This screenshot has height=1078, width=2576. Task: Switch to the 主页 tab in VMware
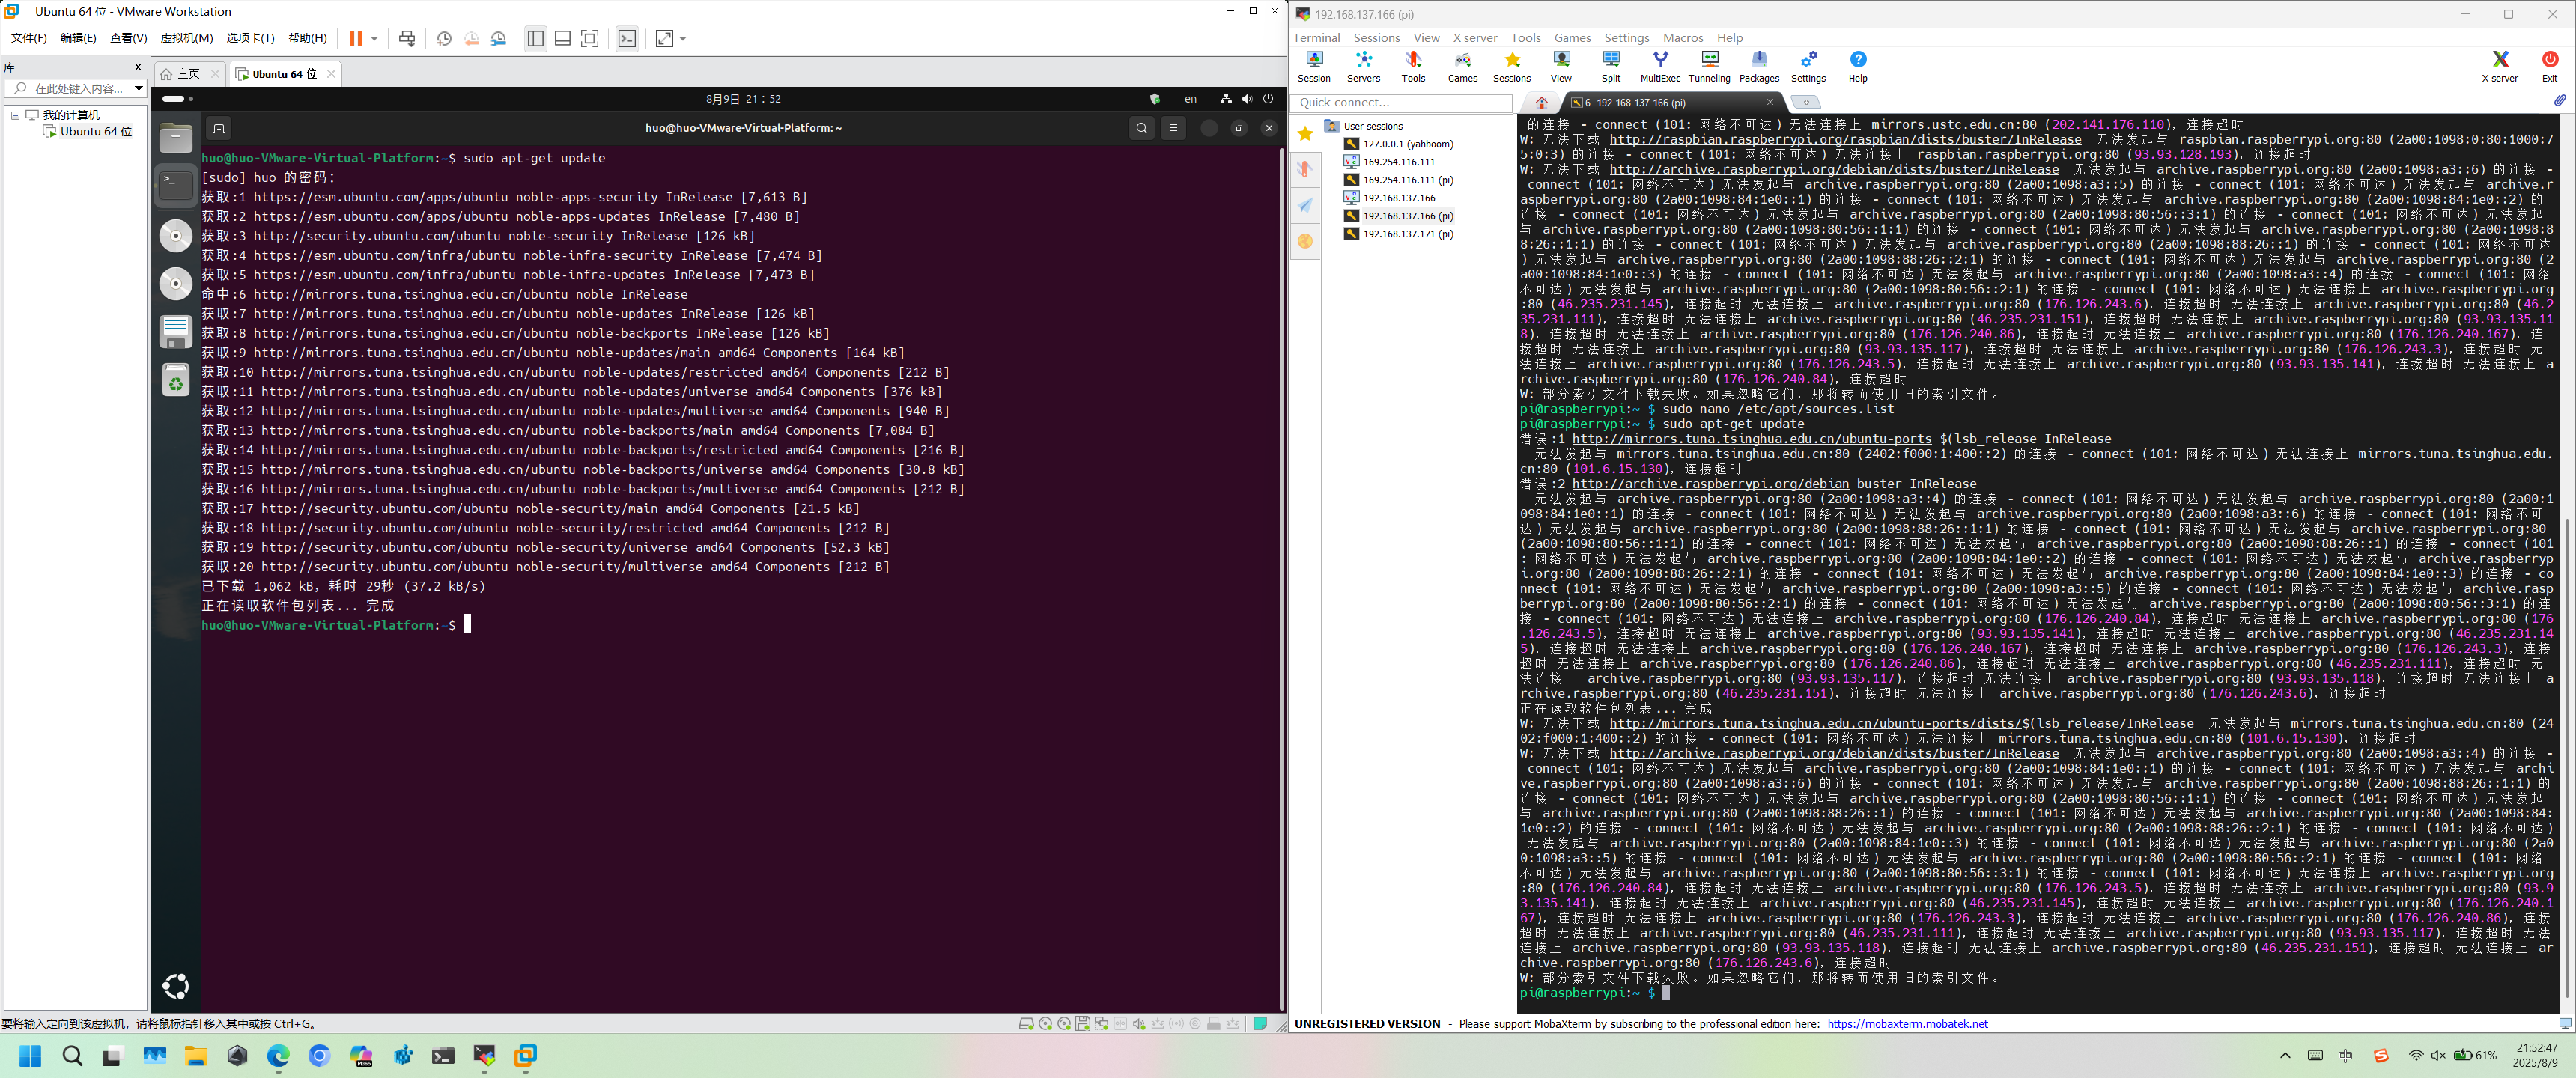point(188,74)
